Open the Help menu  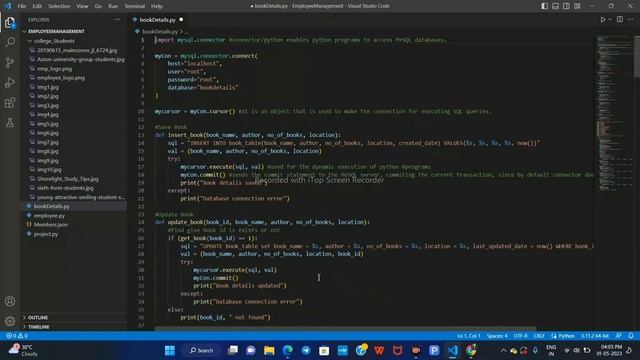(157, 6)
